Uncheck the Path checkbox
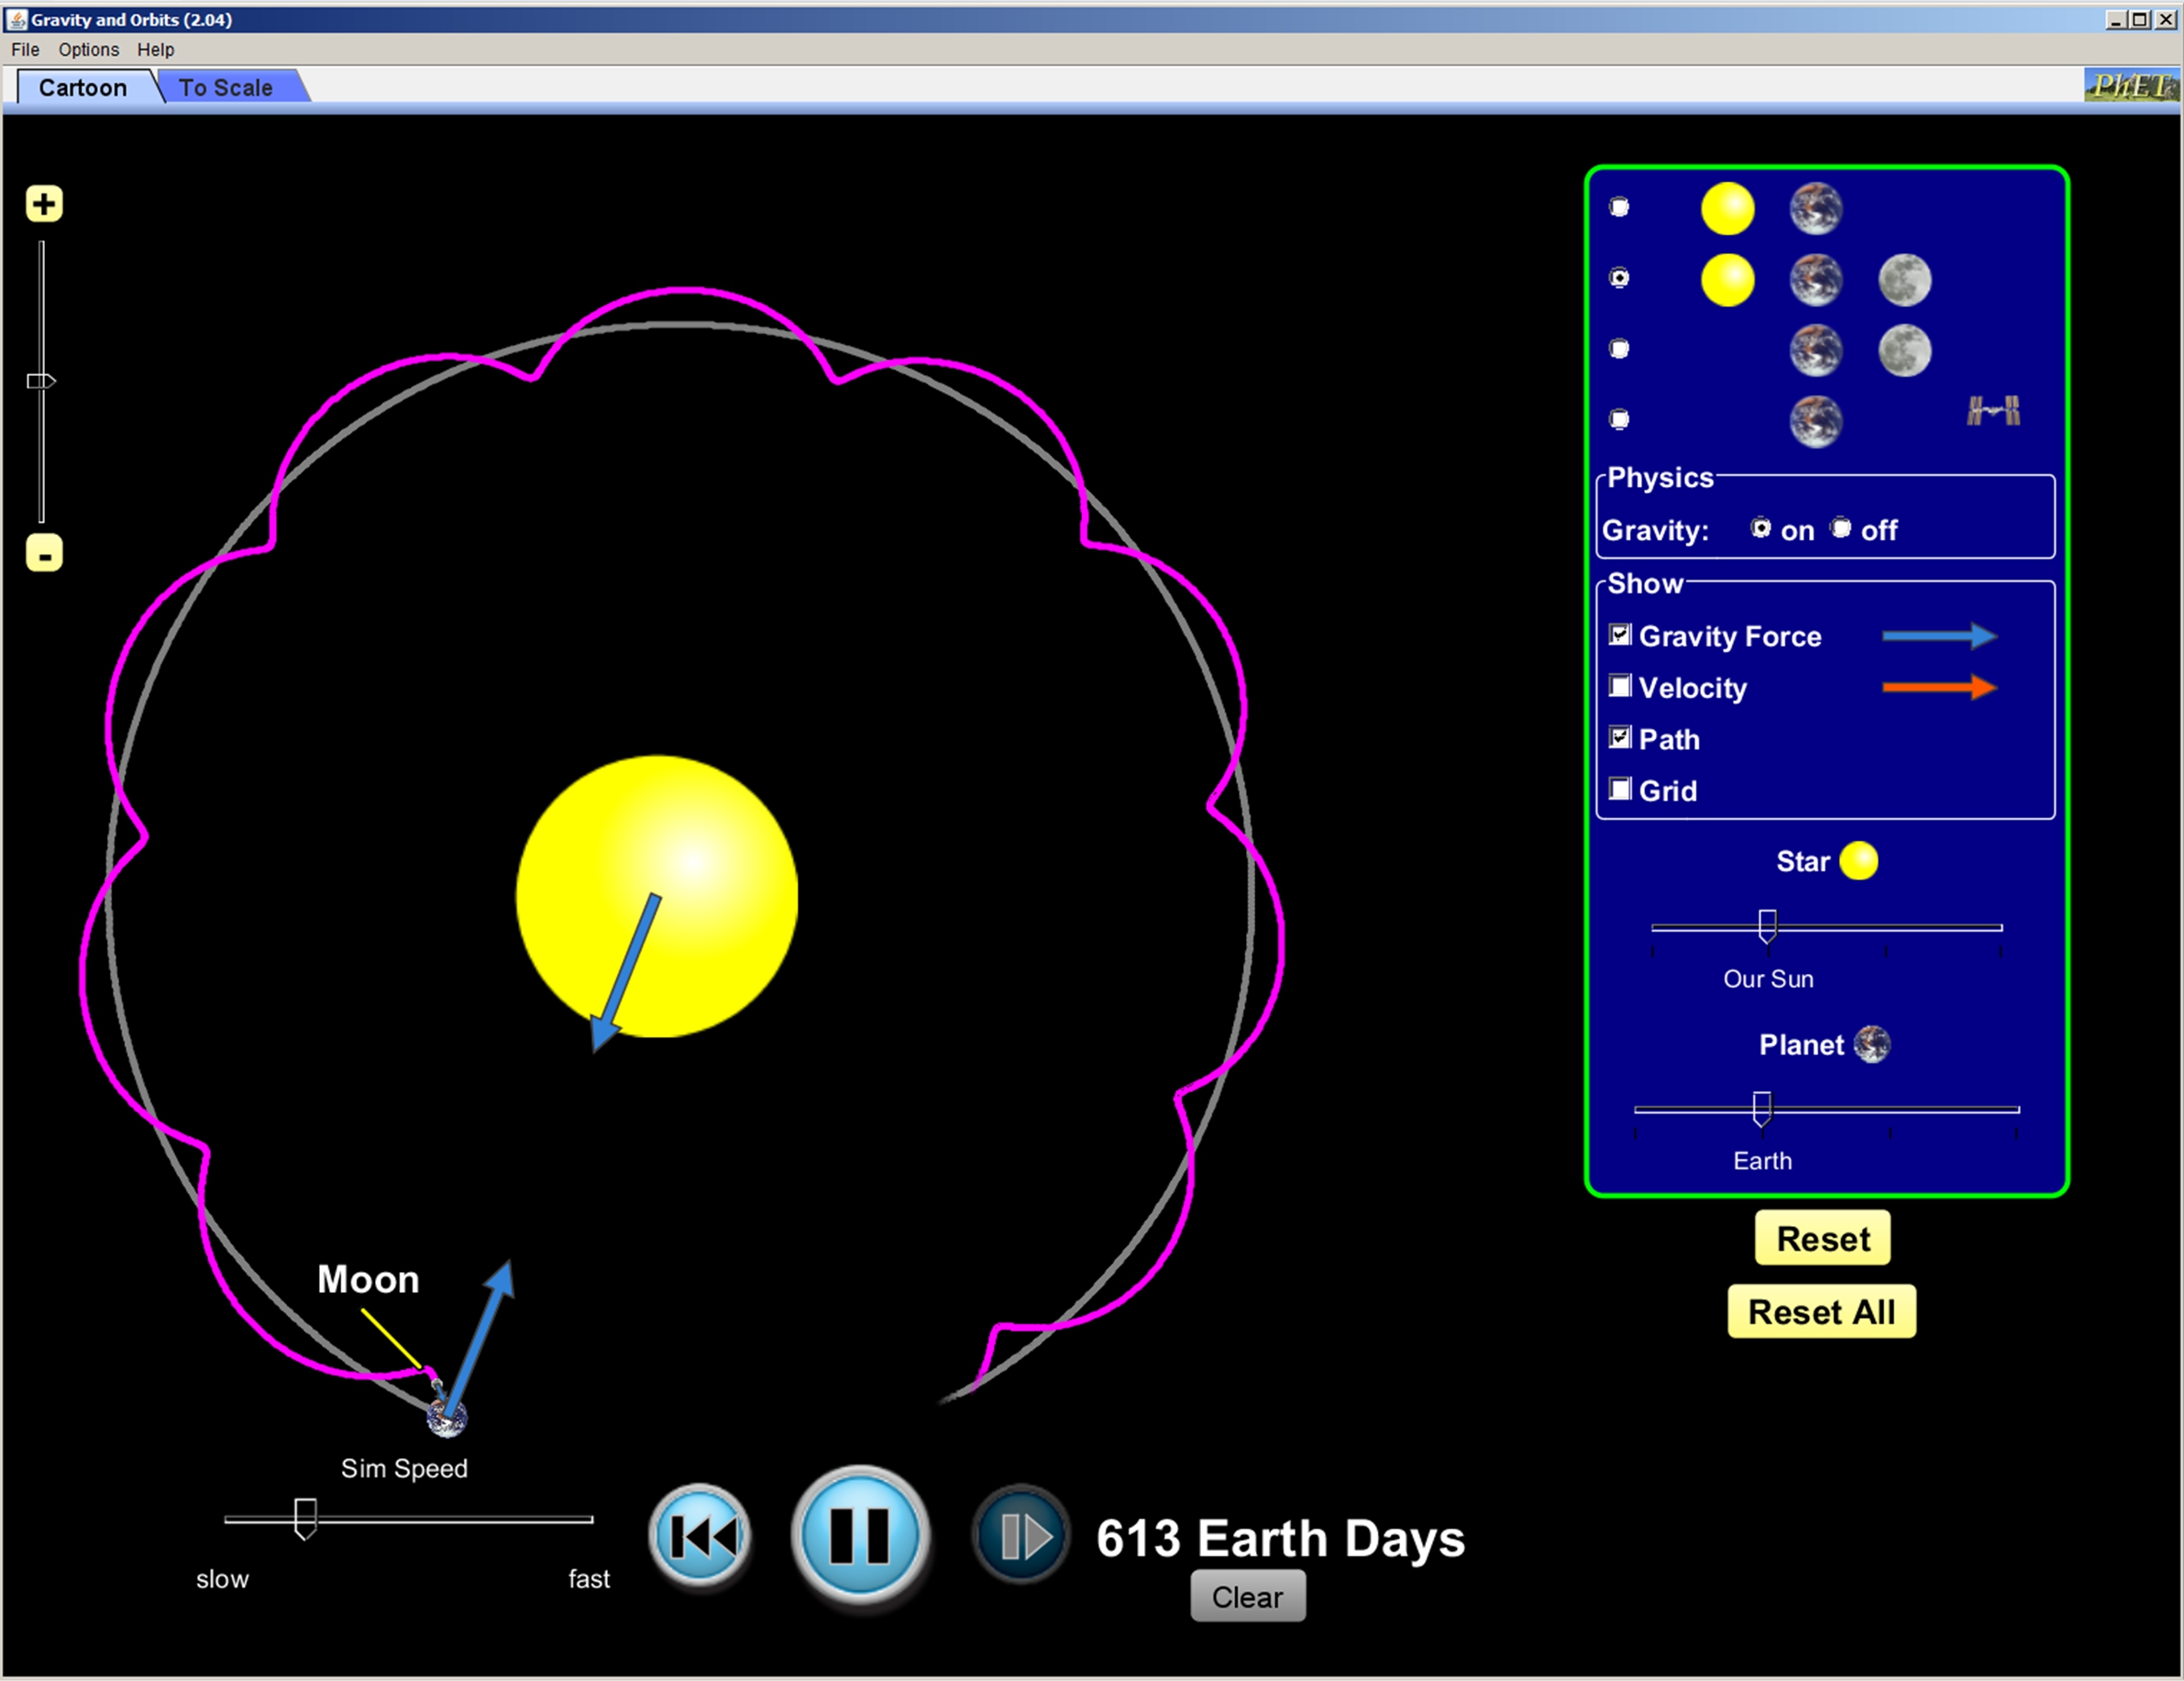The height and width of the screenshot is (1681, 2184). coord(1620,738)
